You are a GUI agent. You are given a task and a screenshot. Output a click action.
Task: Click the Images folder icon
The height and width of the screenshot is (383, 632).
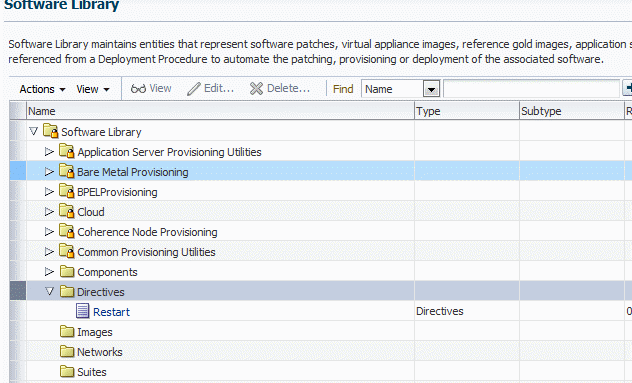coord(67,331)
